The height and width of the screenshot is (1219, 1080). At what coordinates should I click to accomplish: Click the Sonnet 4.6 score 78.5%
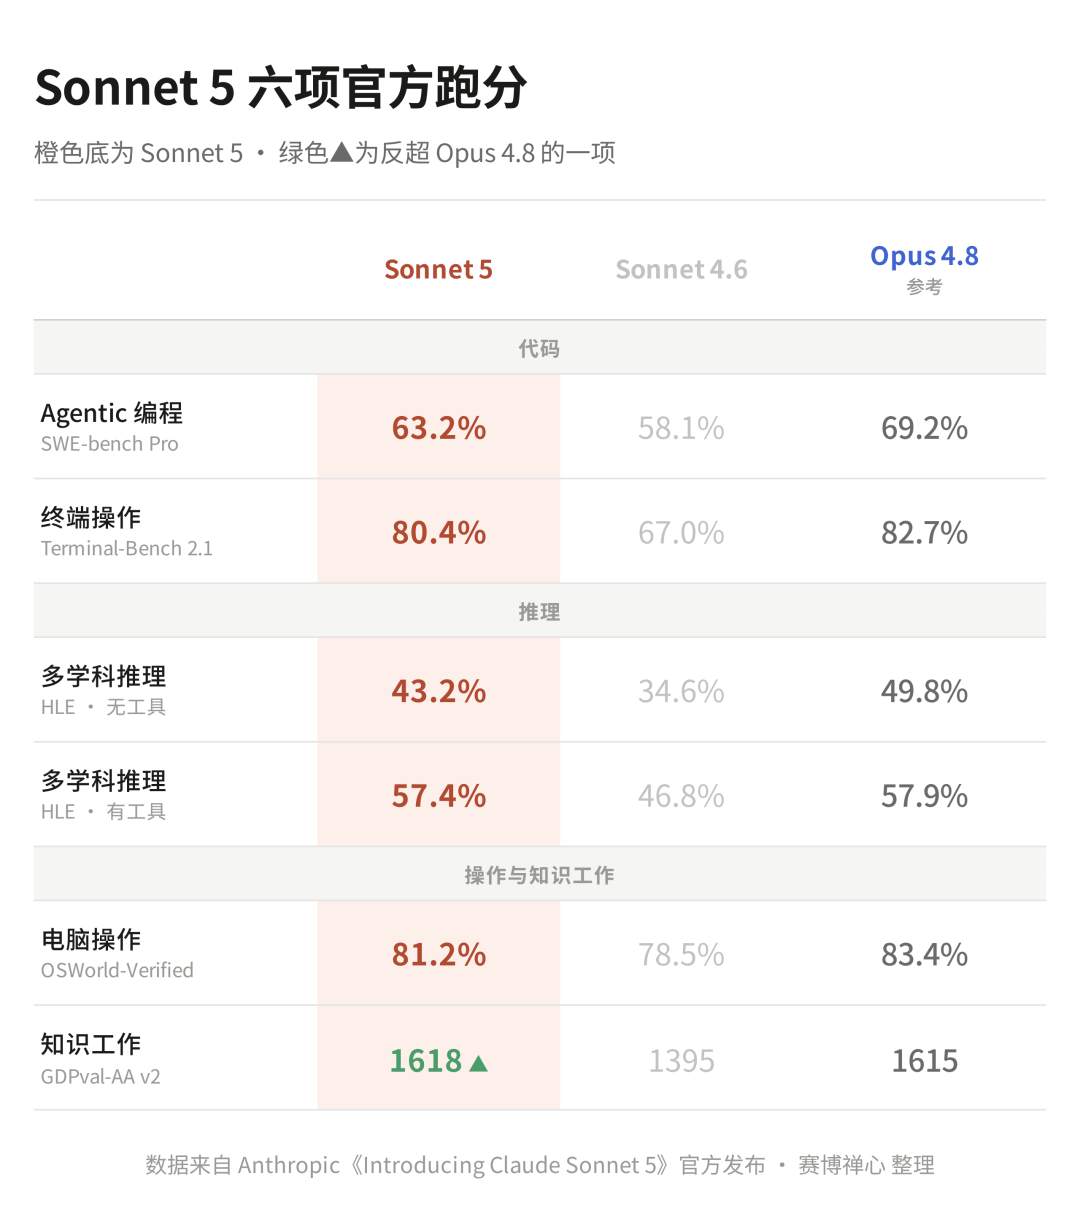(x=681, y=955)
